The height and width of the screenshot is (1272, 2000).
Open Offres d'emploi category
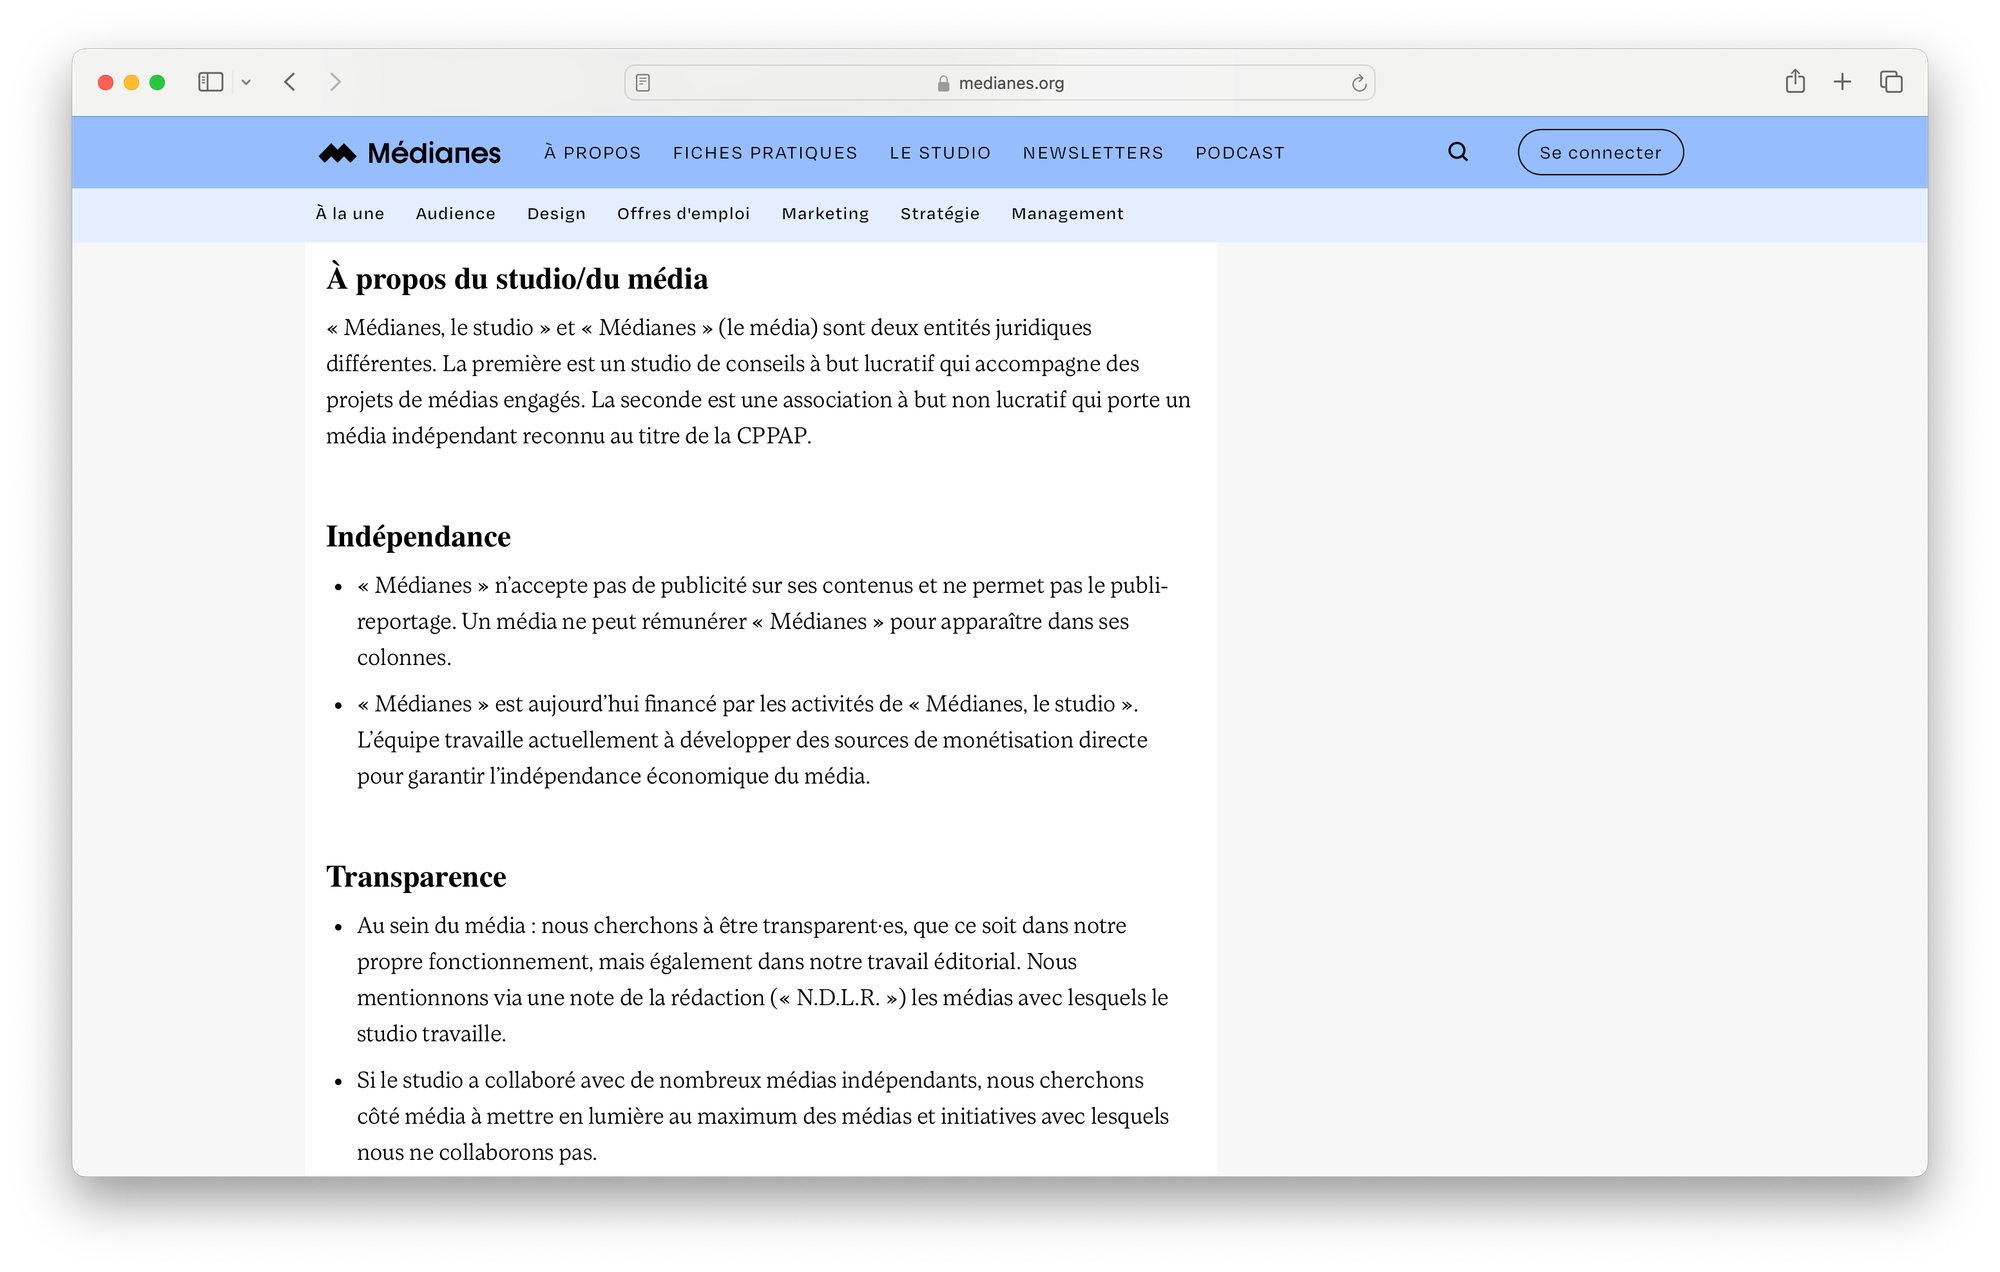pyautogui.click(x=683, y=214)
